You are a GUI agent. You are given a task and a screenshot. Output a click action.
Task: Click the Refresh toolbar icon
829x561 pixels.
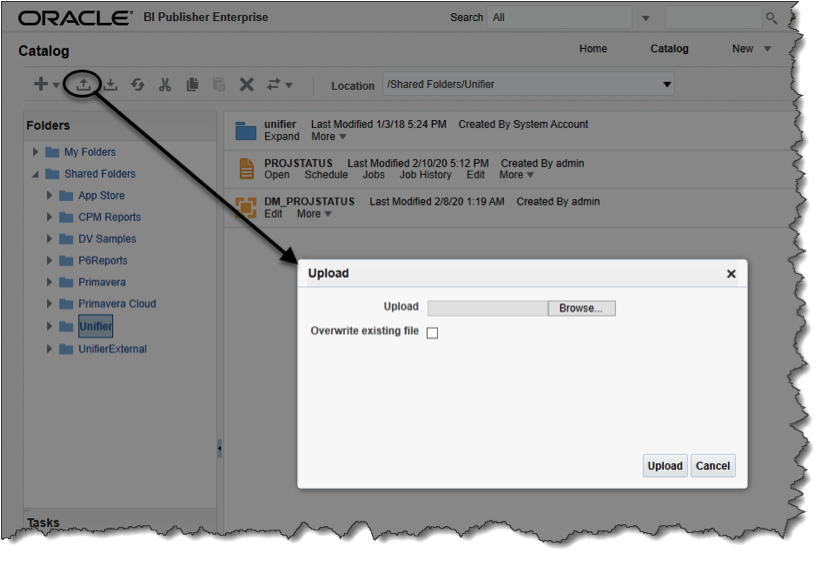tap(137, 85)
